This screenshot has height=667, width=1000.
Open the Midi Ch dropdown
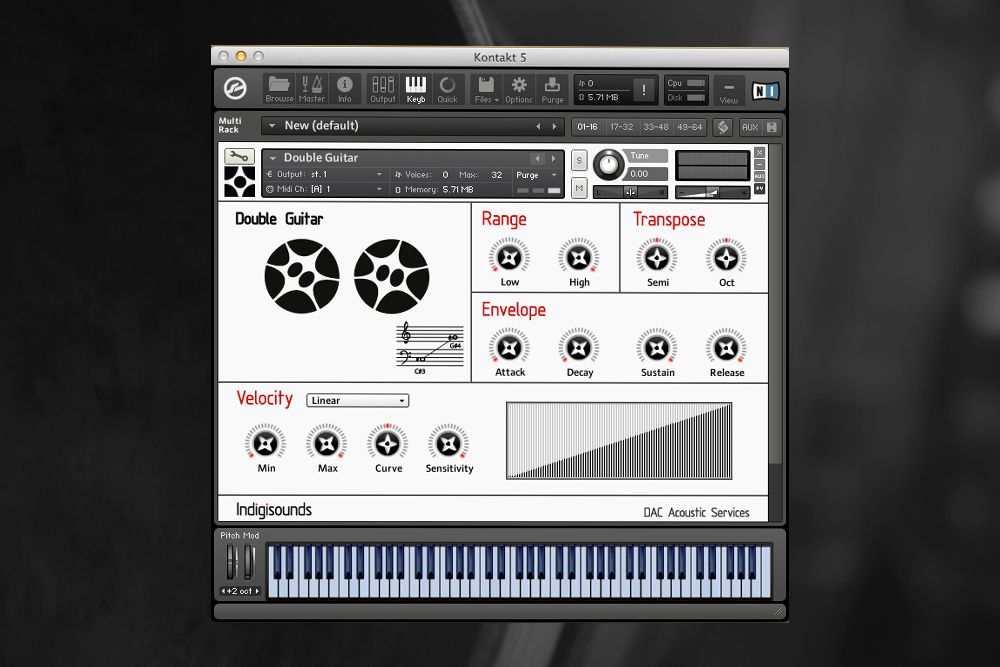[x=325, y=189]
